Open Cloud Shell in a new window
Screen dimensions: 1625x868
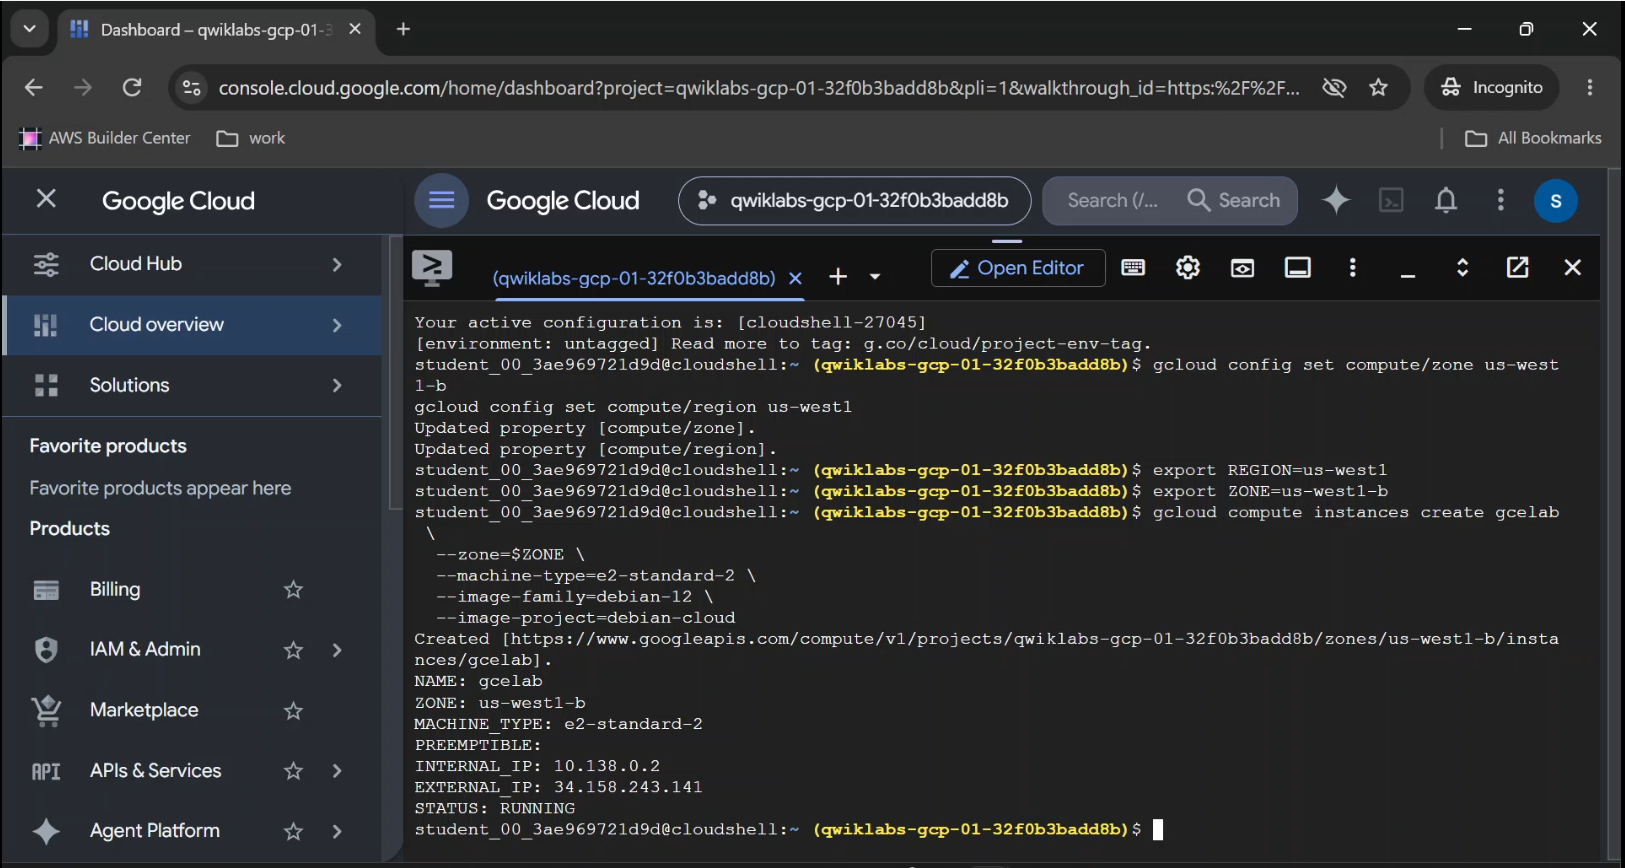pos(1518,267)
